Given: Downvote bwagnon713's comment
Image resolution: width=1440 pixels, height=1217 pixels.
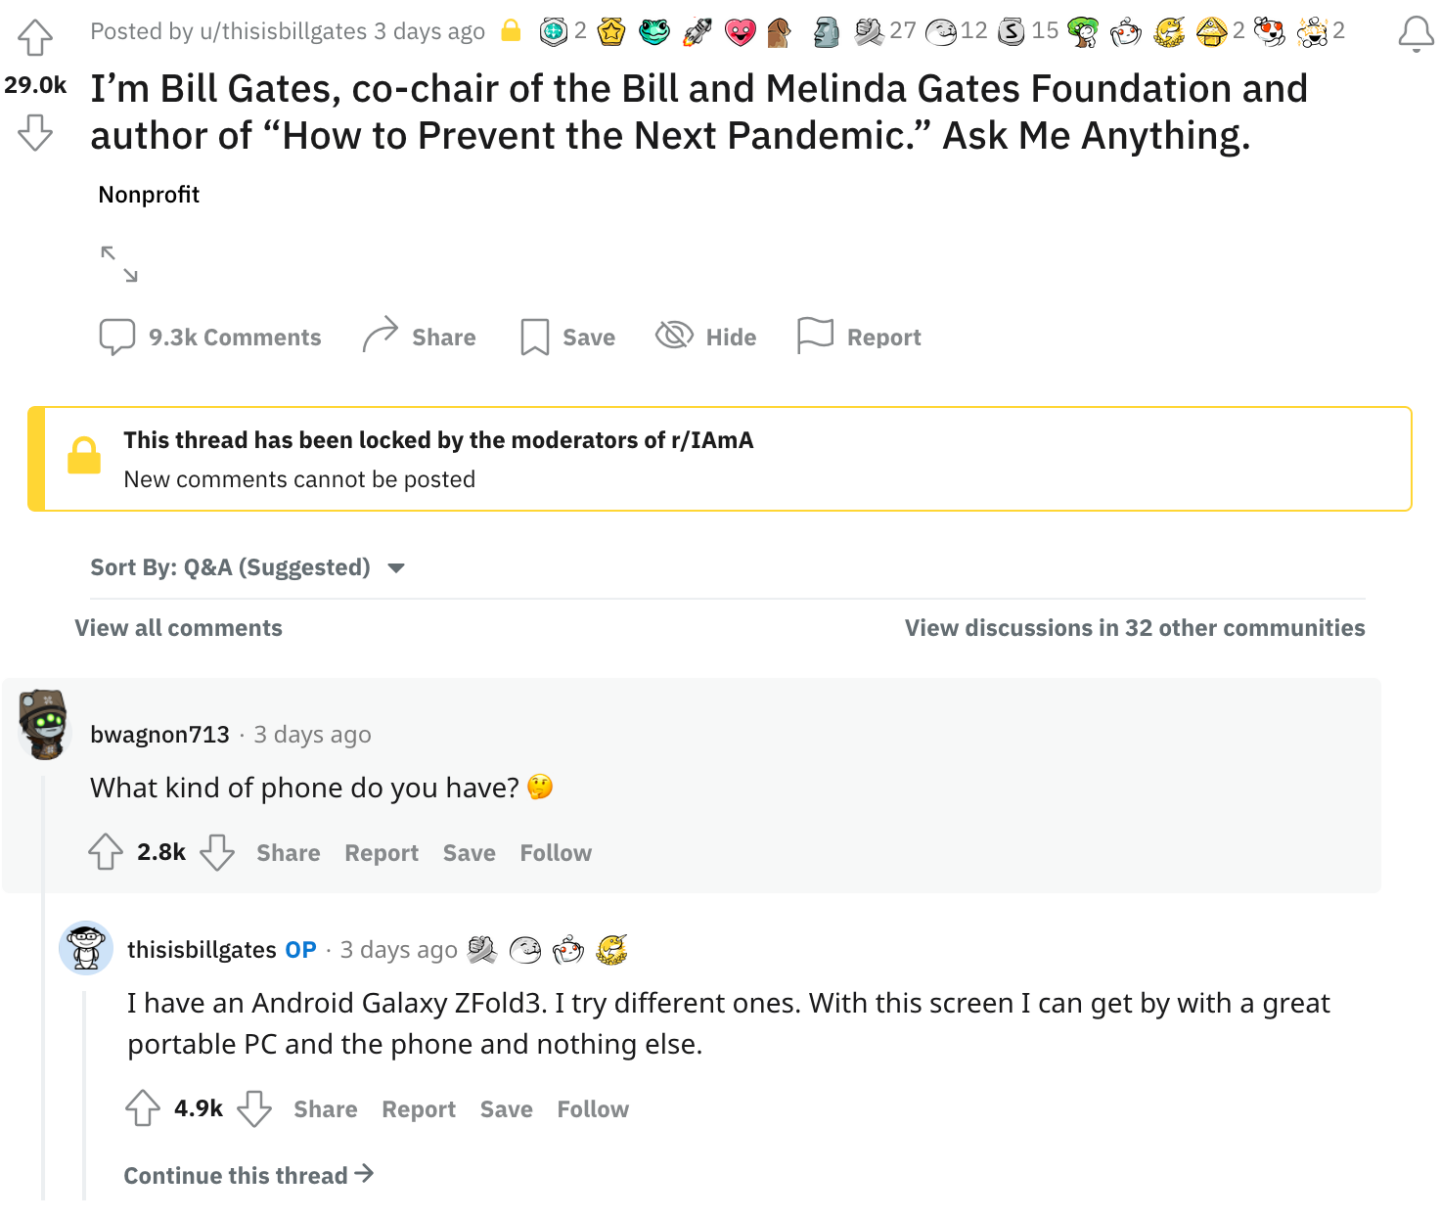Looking at the screenshot, I should coord(217,853).
